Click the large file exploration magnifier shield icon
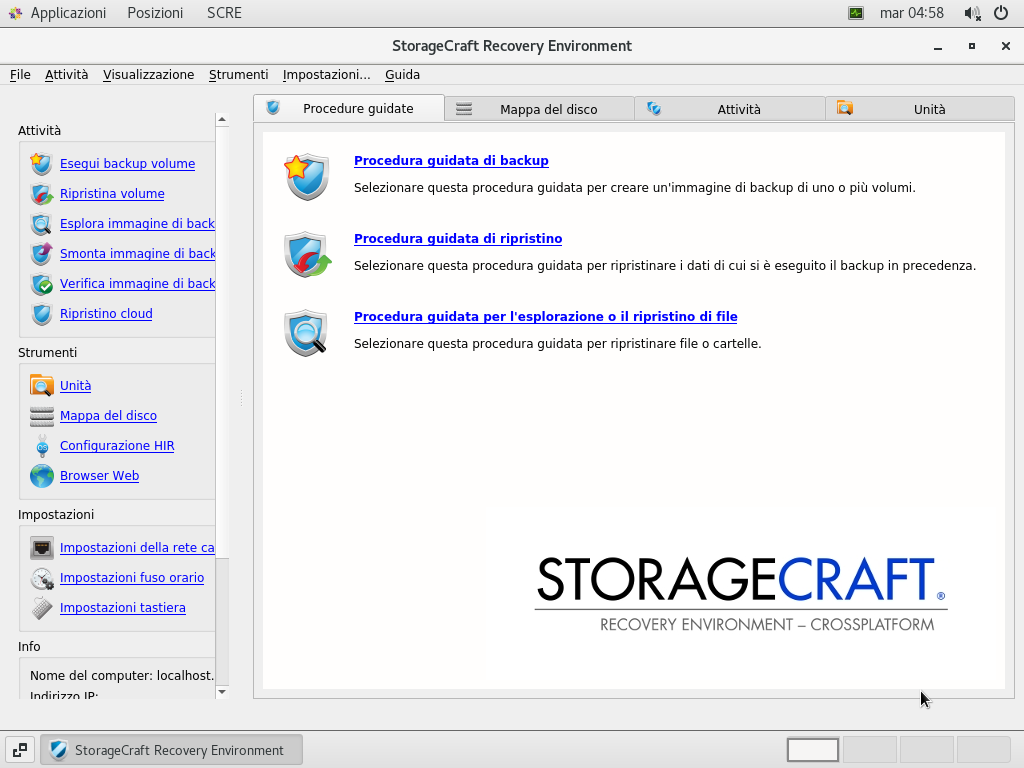The height and width of the screenshot is (768, 1024). 306,332
